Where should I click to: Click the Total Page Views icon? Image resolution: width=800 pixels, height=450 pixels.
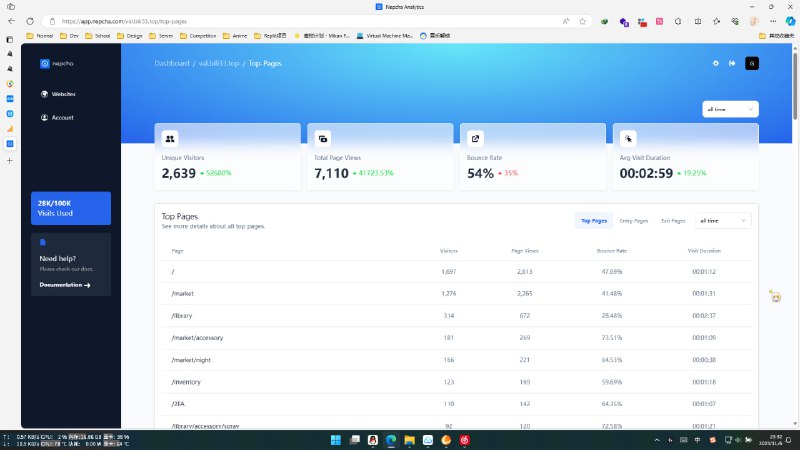tap(322, 139)
